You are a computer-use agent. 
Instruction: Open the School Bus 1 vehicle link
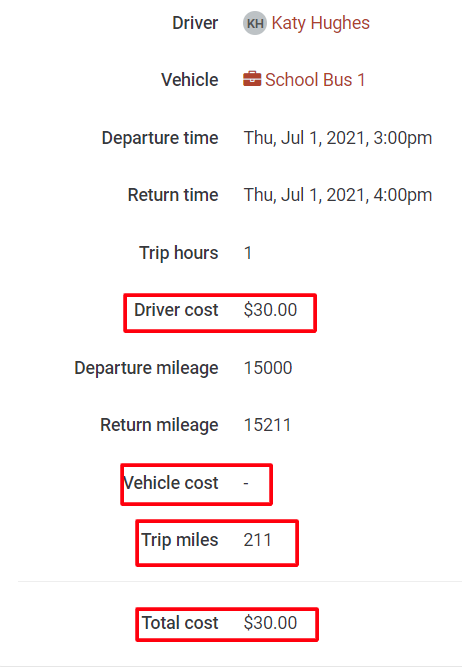click(x=315, y=80)
